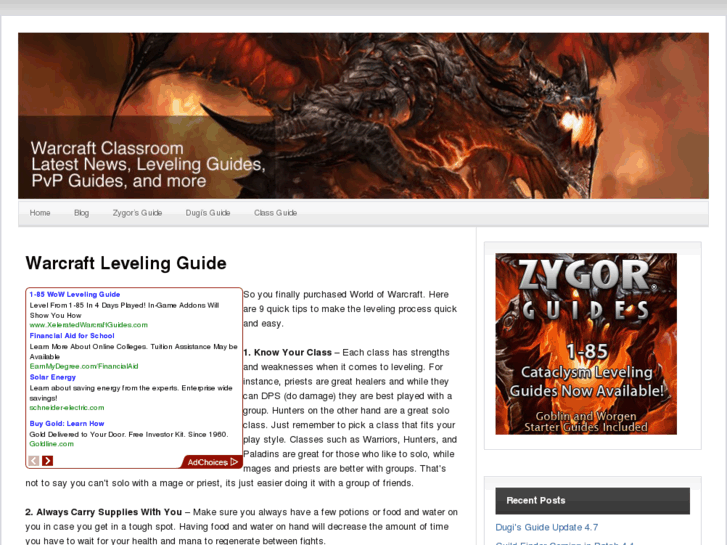Click the Zygor Guides 1-85 banner
Viewport: 727px width, 545px height.
pos(586,344)
